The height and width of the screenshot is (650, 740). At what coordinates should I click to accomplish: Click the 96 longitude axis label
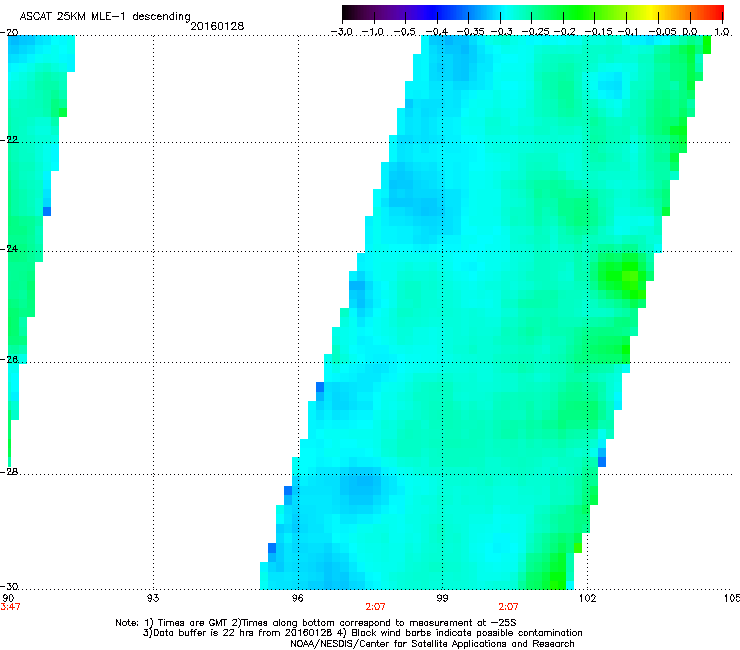[x=297, y=598]
